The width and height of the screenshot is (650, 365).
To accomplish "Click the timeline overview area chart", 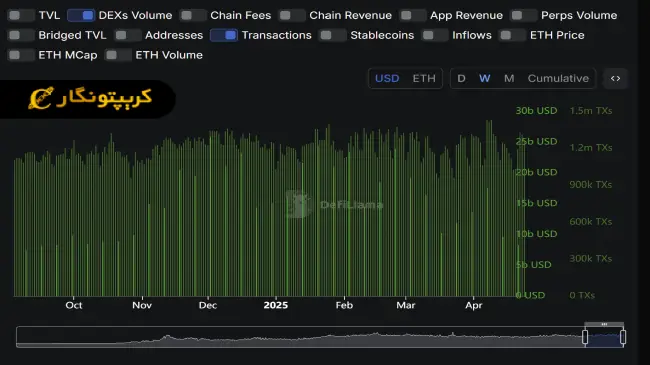I will click(x=299, y=337).
